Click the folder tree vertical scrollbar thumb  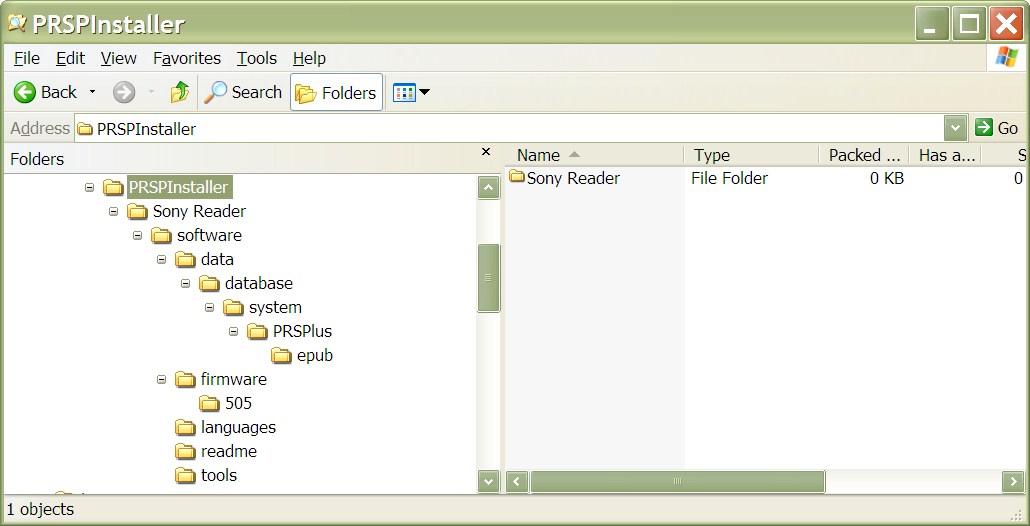(488, 278)
